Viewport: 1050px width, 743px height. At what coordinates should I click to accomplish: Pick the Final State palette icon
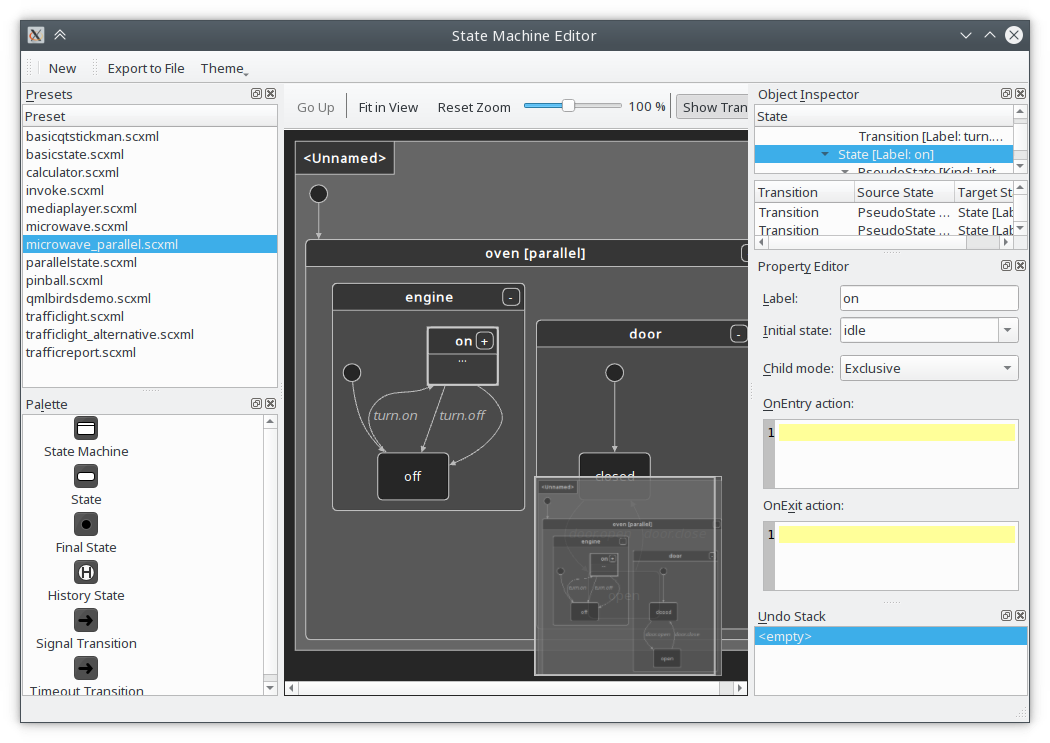tap(86, 524)
